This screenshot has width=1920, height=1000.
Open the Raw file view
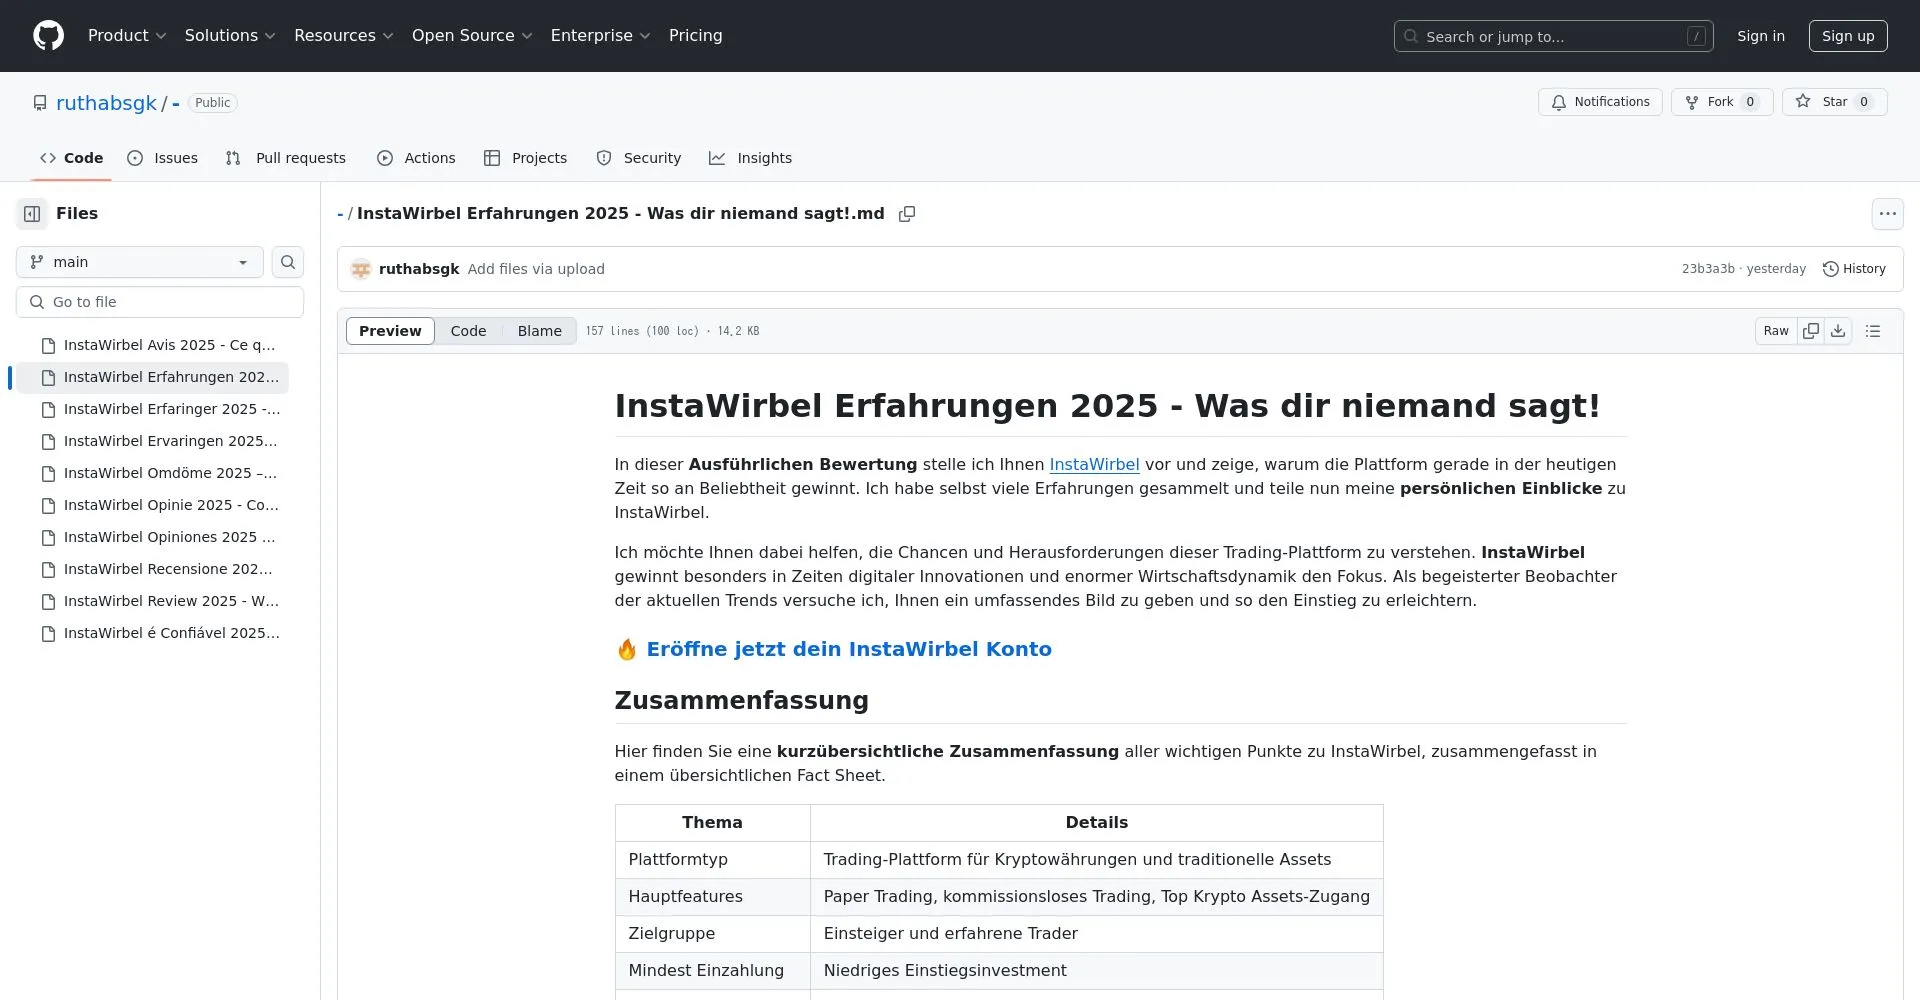click(1776, 331)
